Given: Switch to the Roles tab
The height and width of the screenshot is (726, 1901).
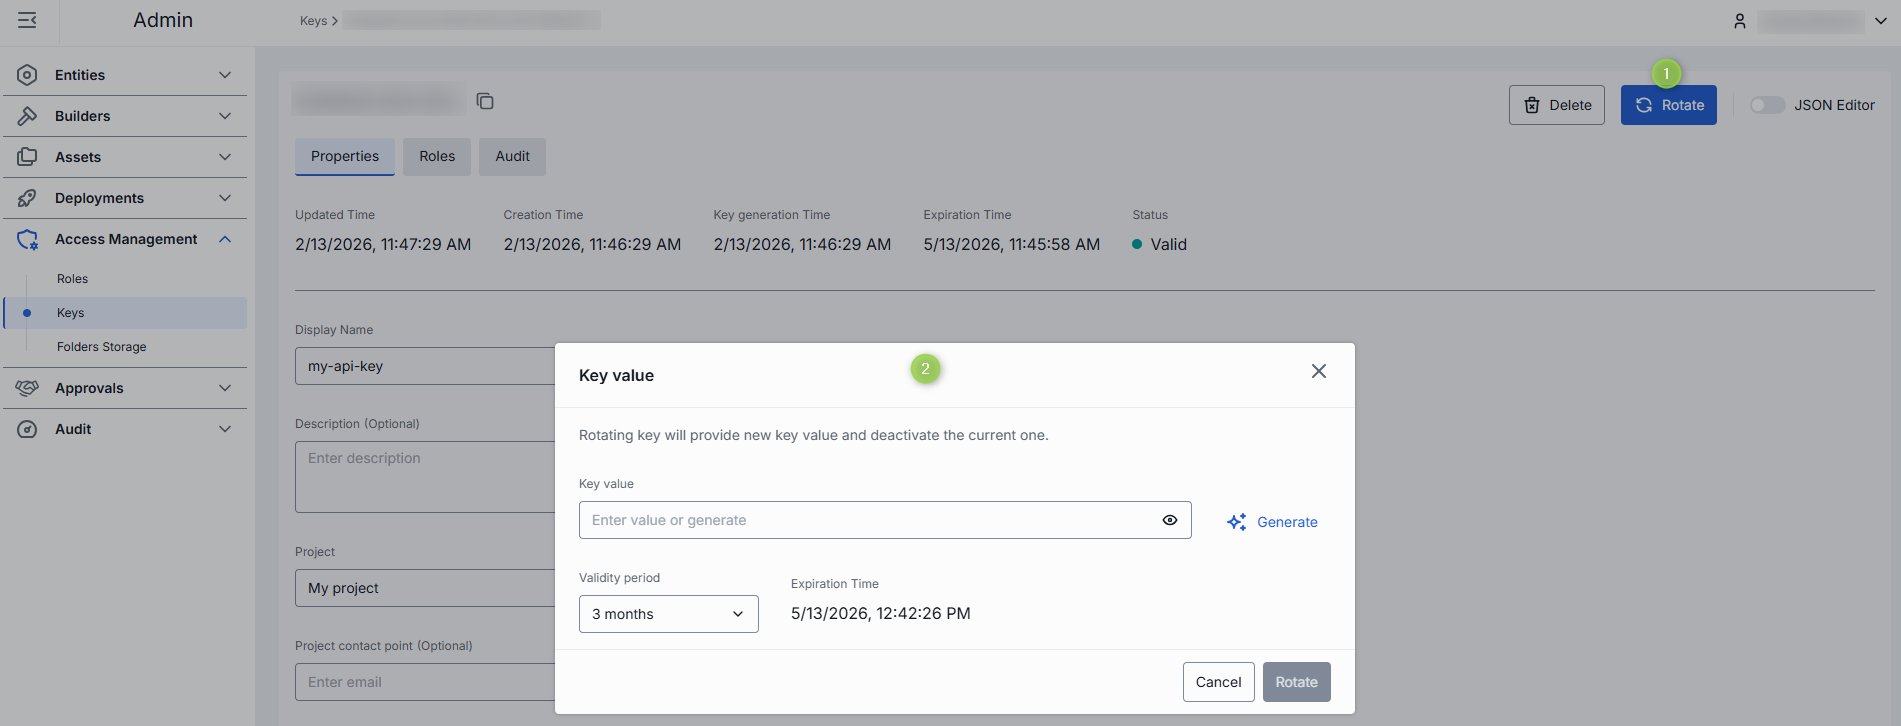Looking at the screenshot, I should pos(437,157).
